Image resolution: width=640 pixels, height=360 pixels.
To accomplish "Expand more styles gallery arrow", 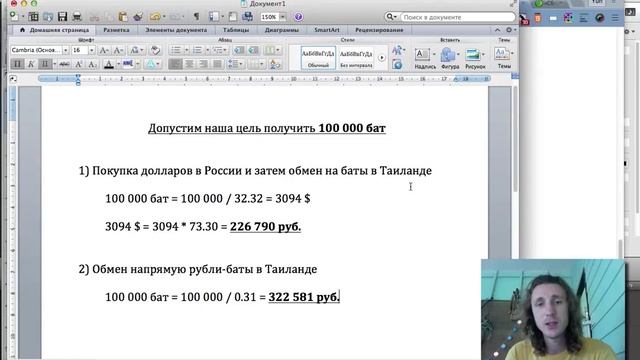I will coord(381,58).
